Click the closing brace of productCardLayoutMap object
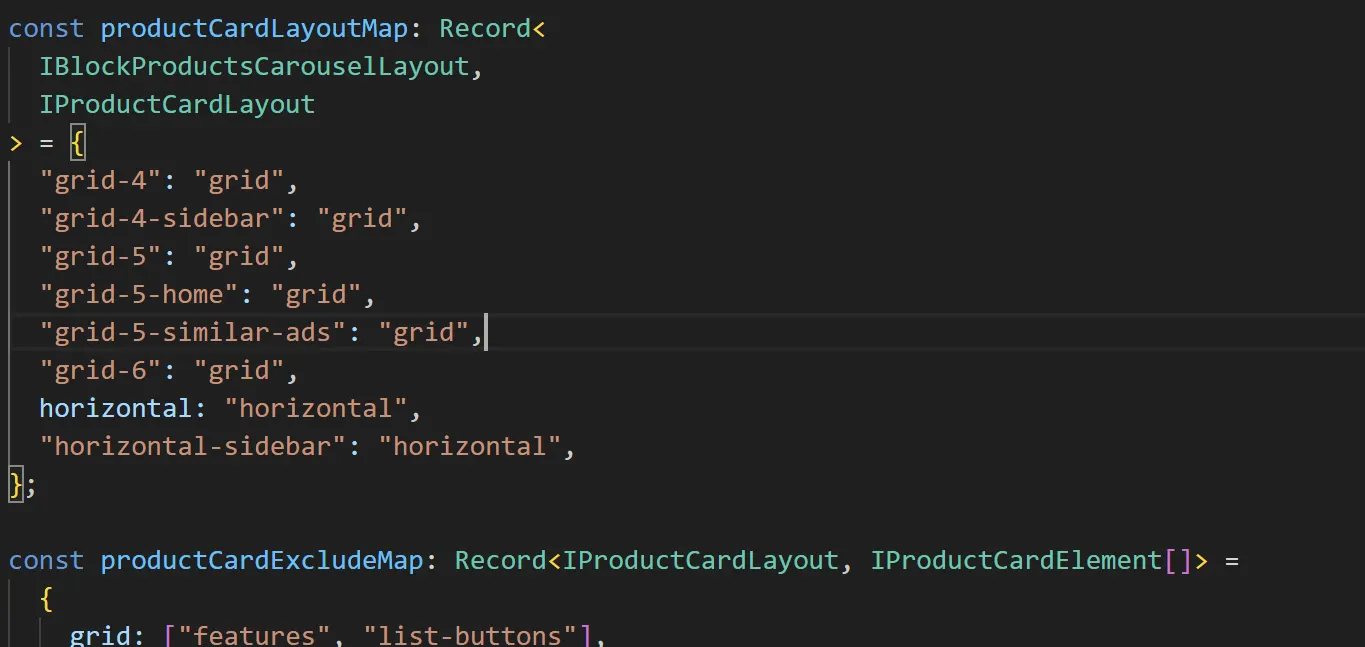1365x647 pixels. click(15, 484)
